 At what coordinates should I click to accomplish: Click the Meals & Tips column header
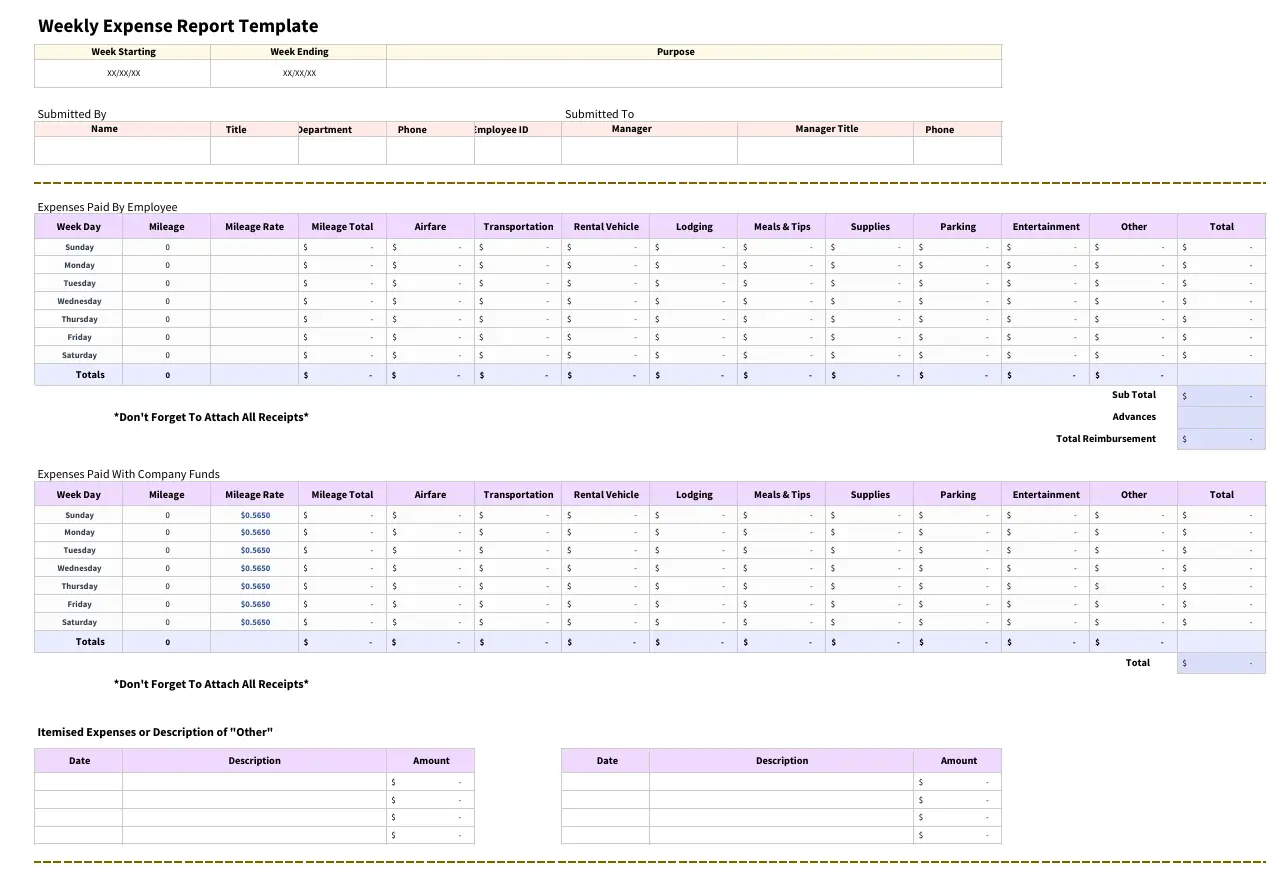click(781, 226)
